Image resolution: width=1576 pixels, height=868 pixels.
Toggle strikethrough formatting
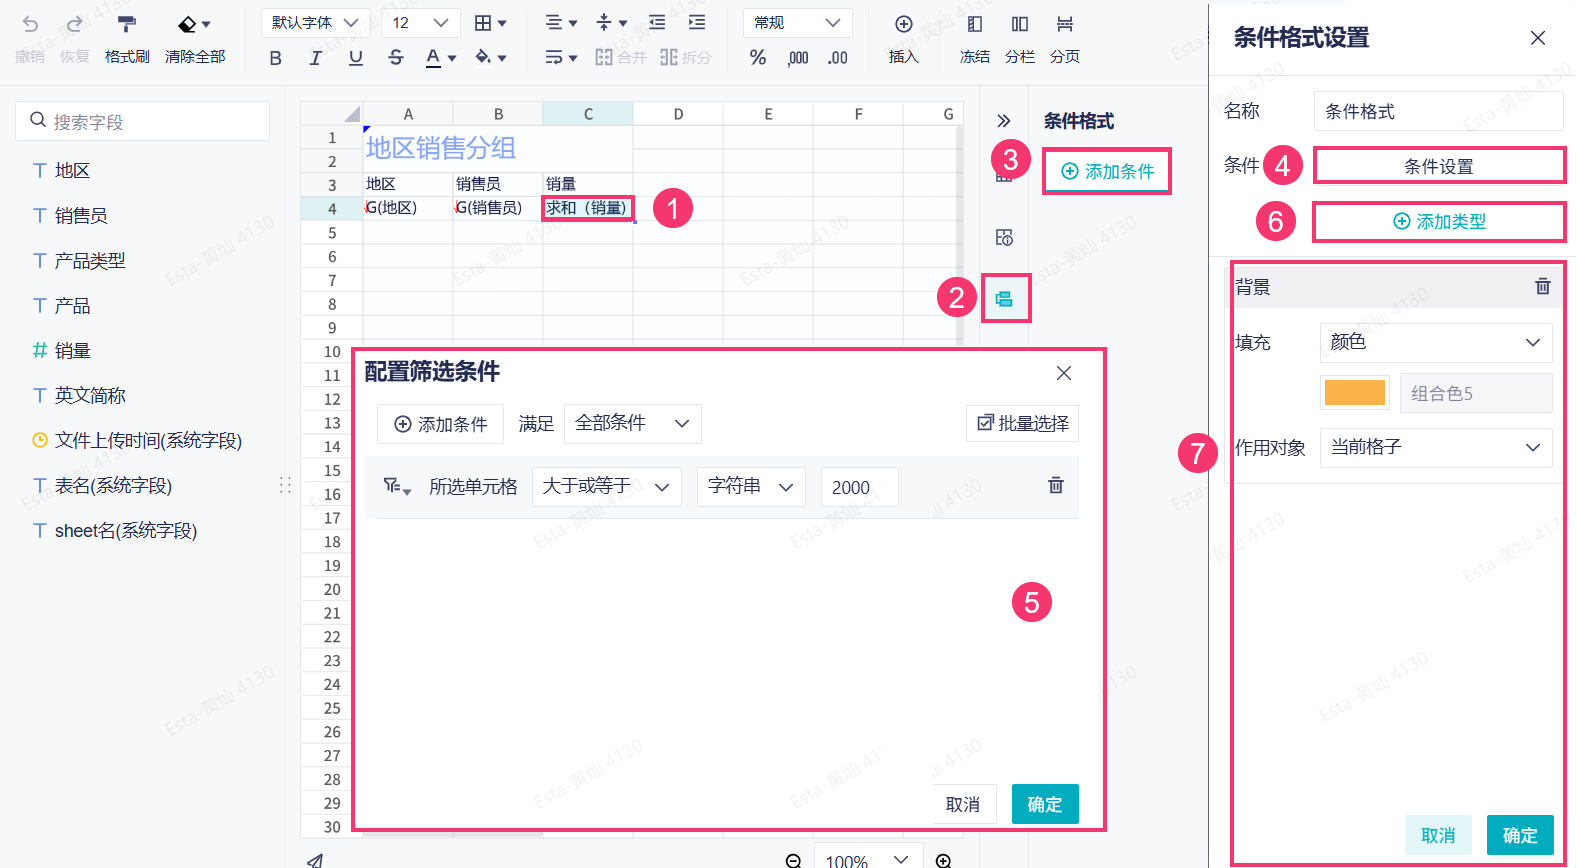coord(396,58)
